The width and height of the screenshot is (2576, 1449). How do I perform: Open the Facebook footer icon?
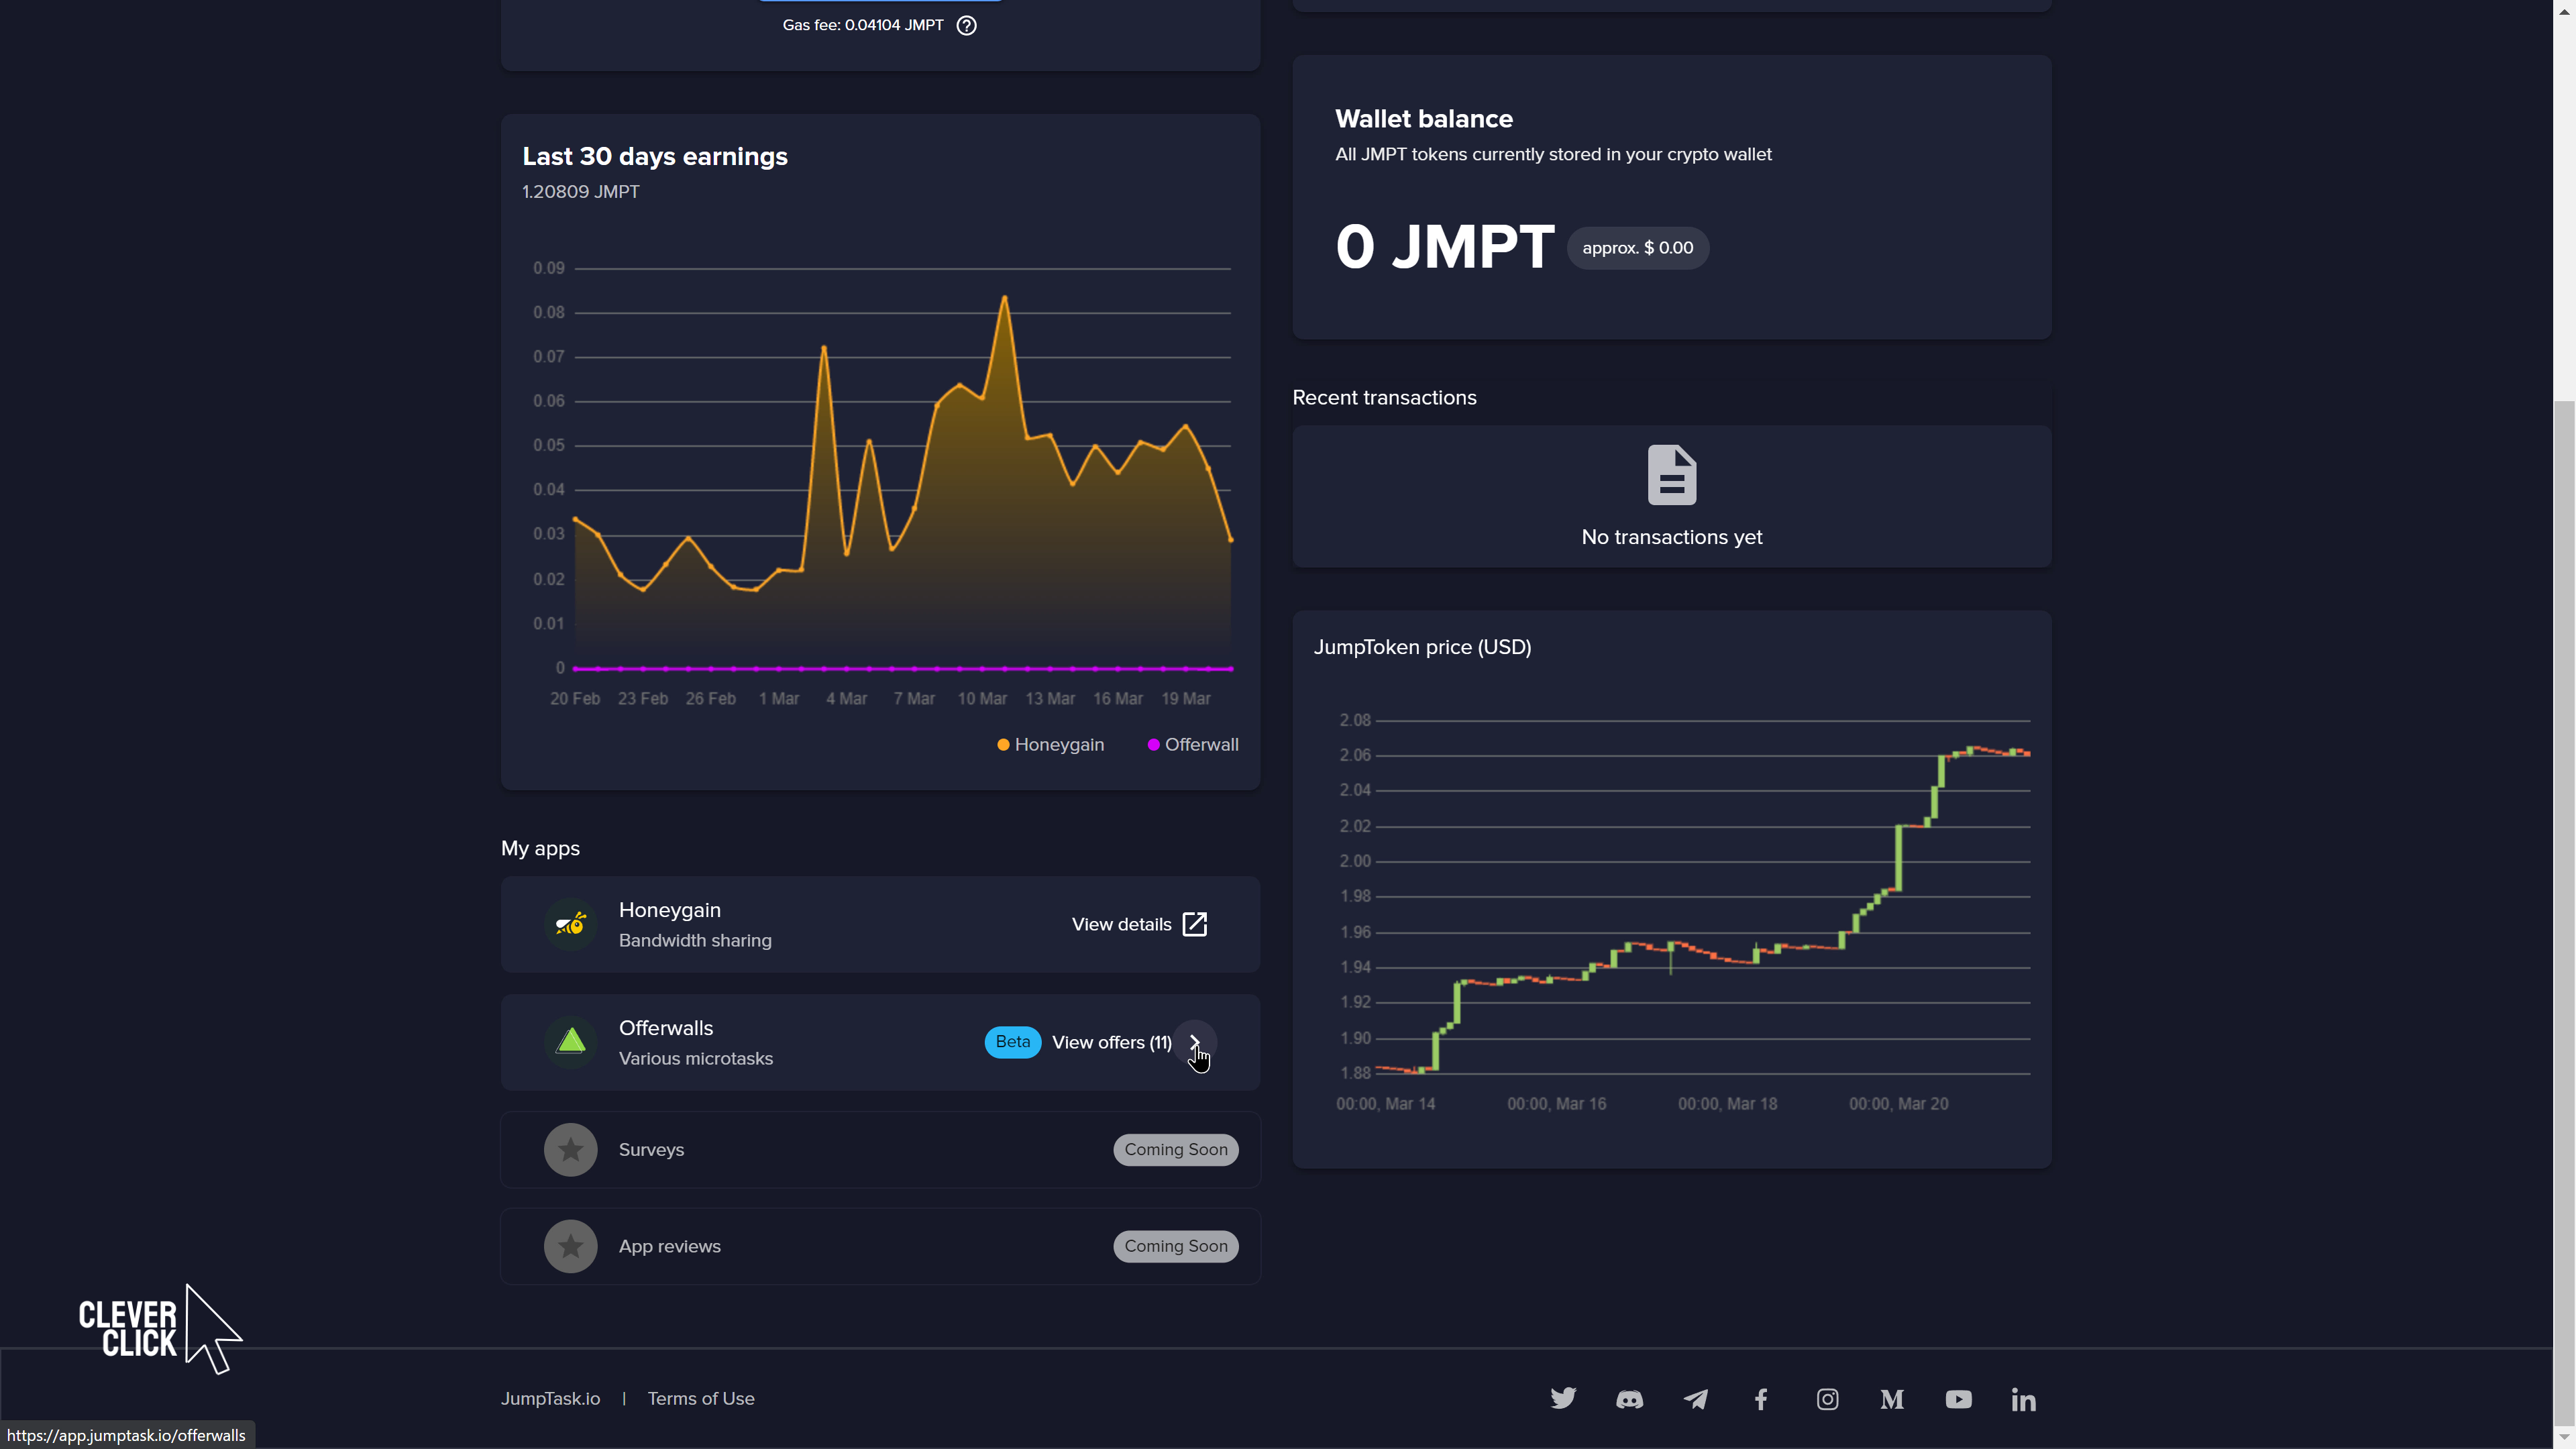pos(1761,1399)
